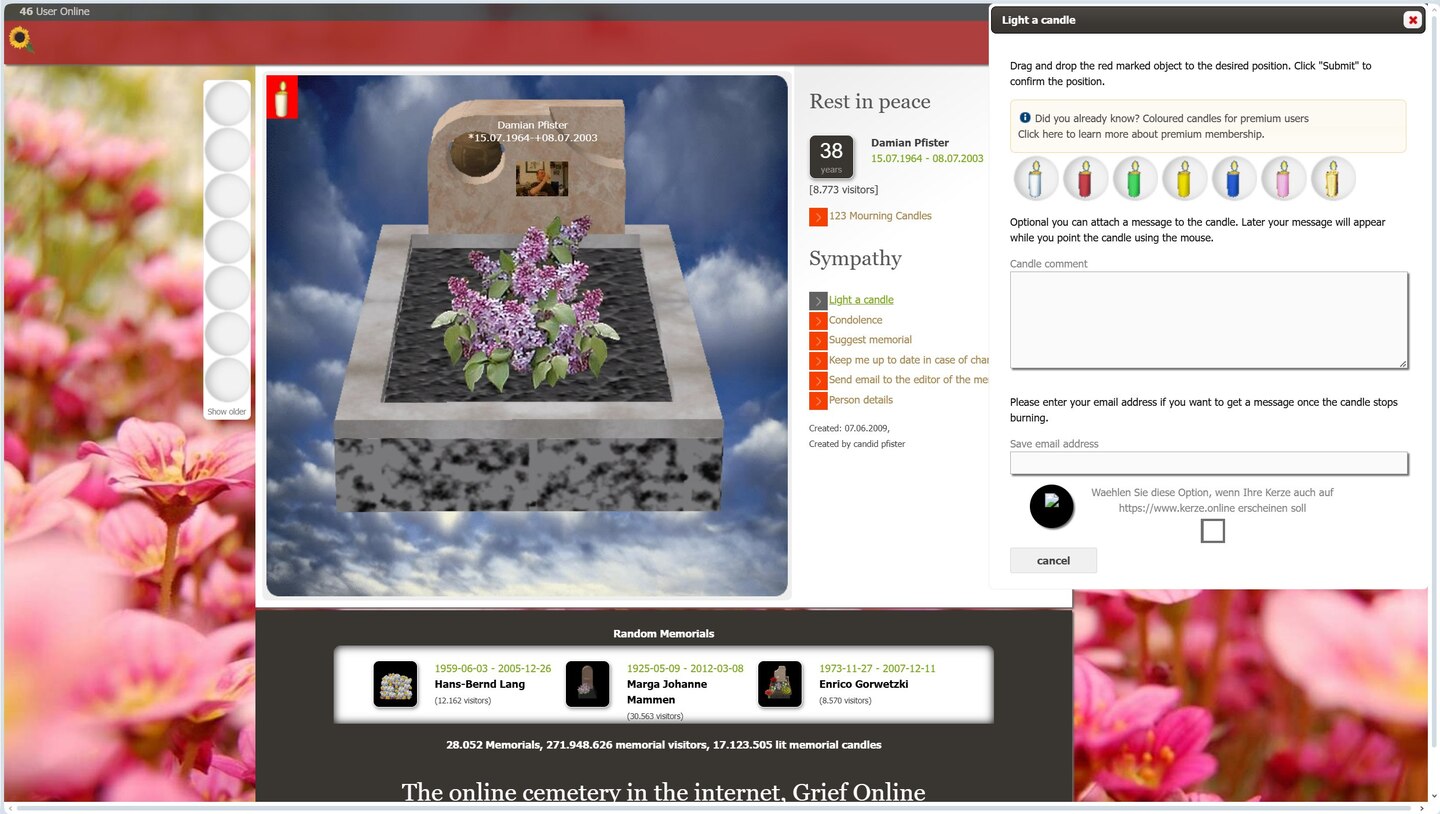Close the Light a candle dialog
The image size is (1440, 814).
[x=1412, y=20]
